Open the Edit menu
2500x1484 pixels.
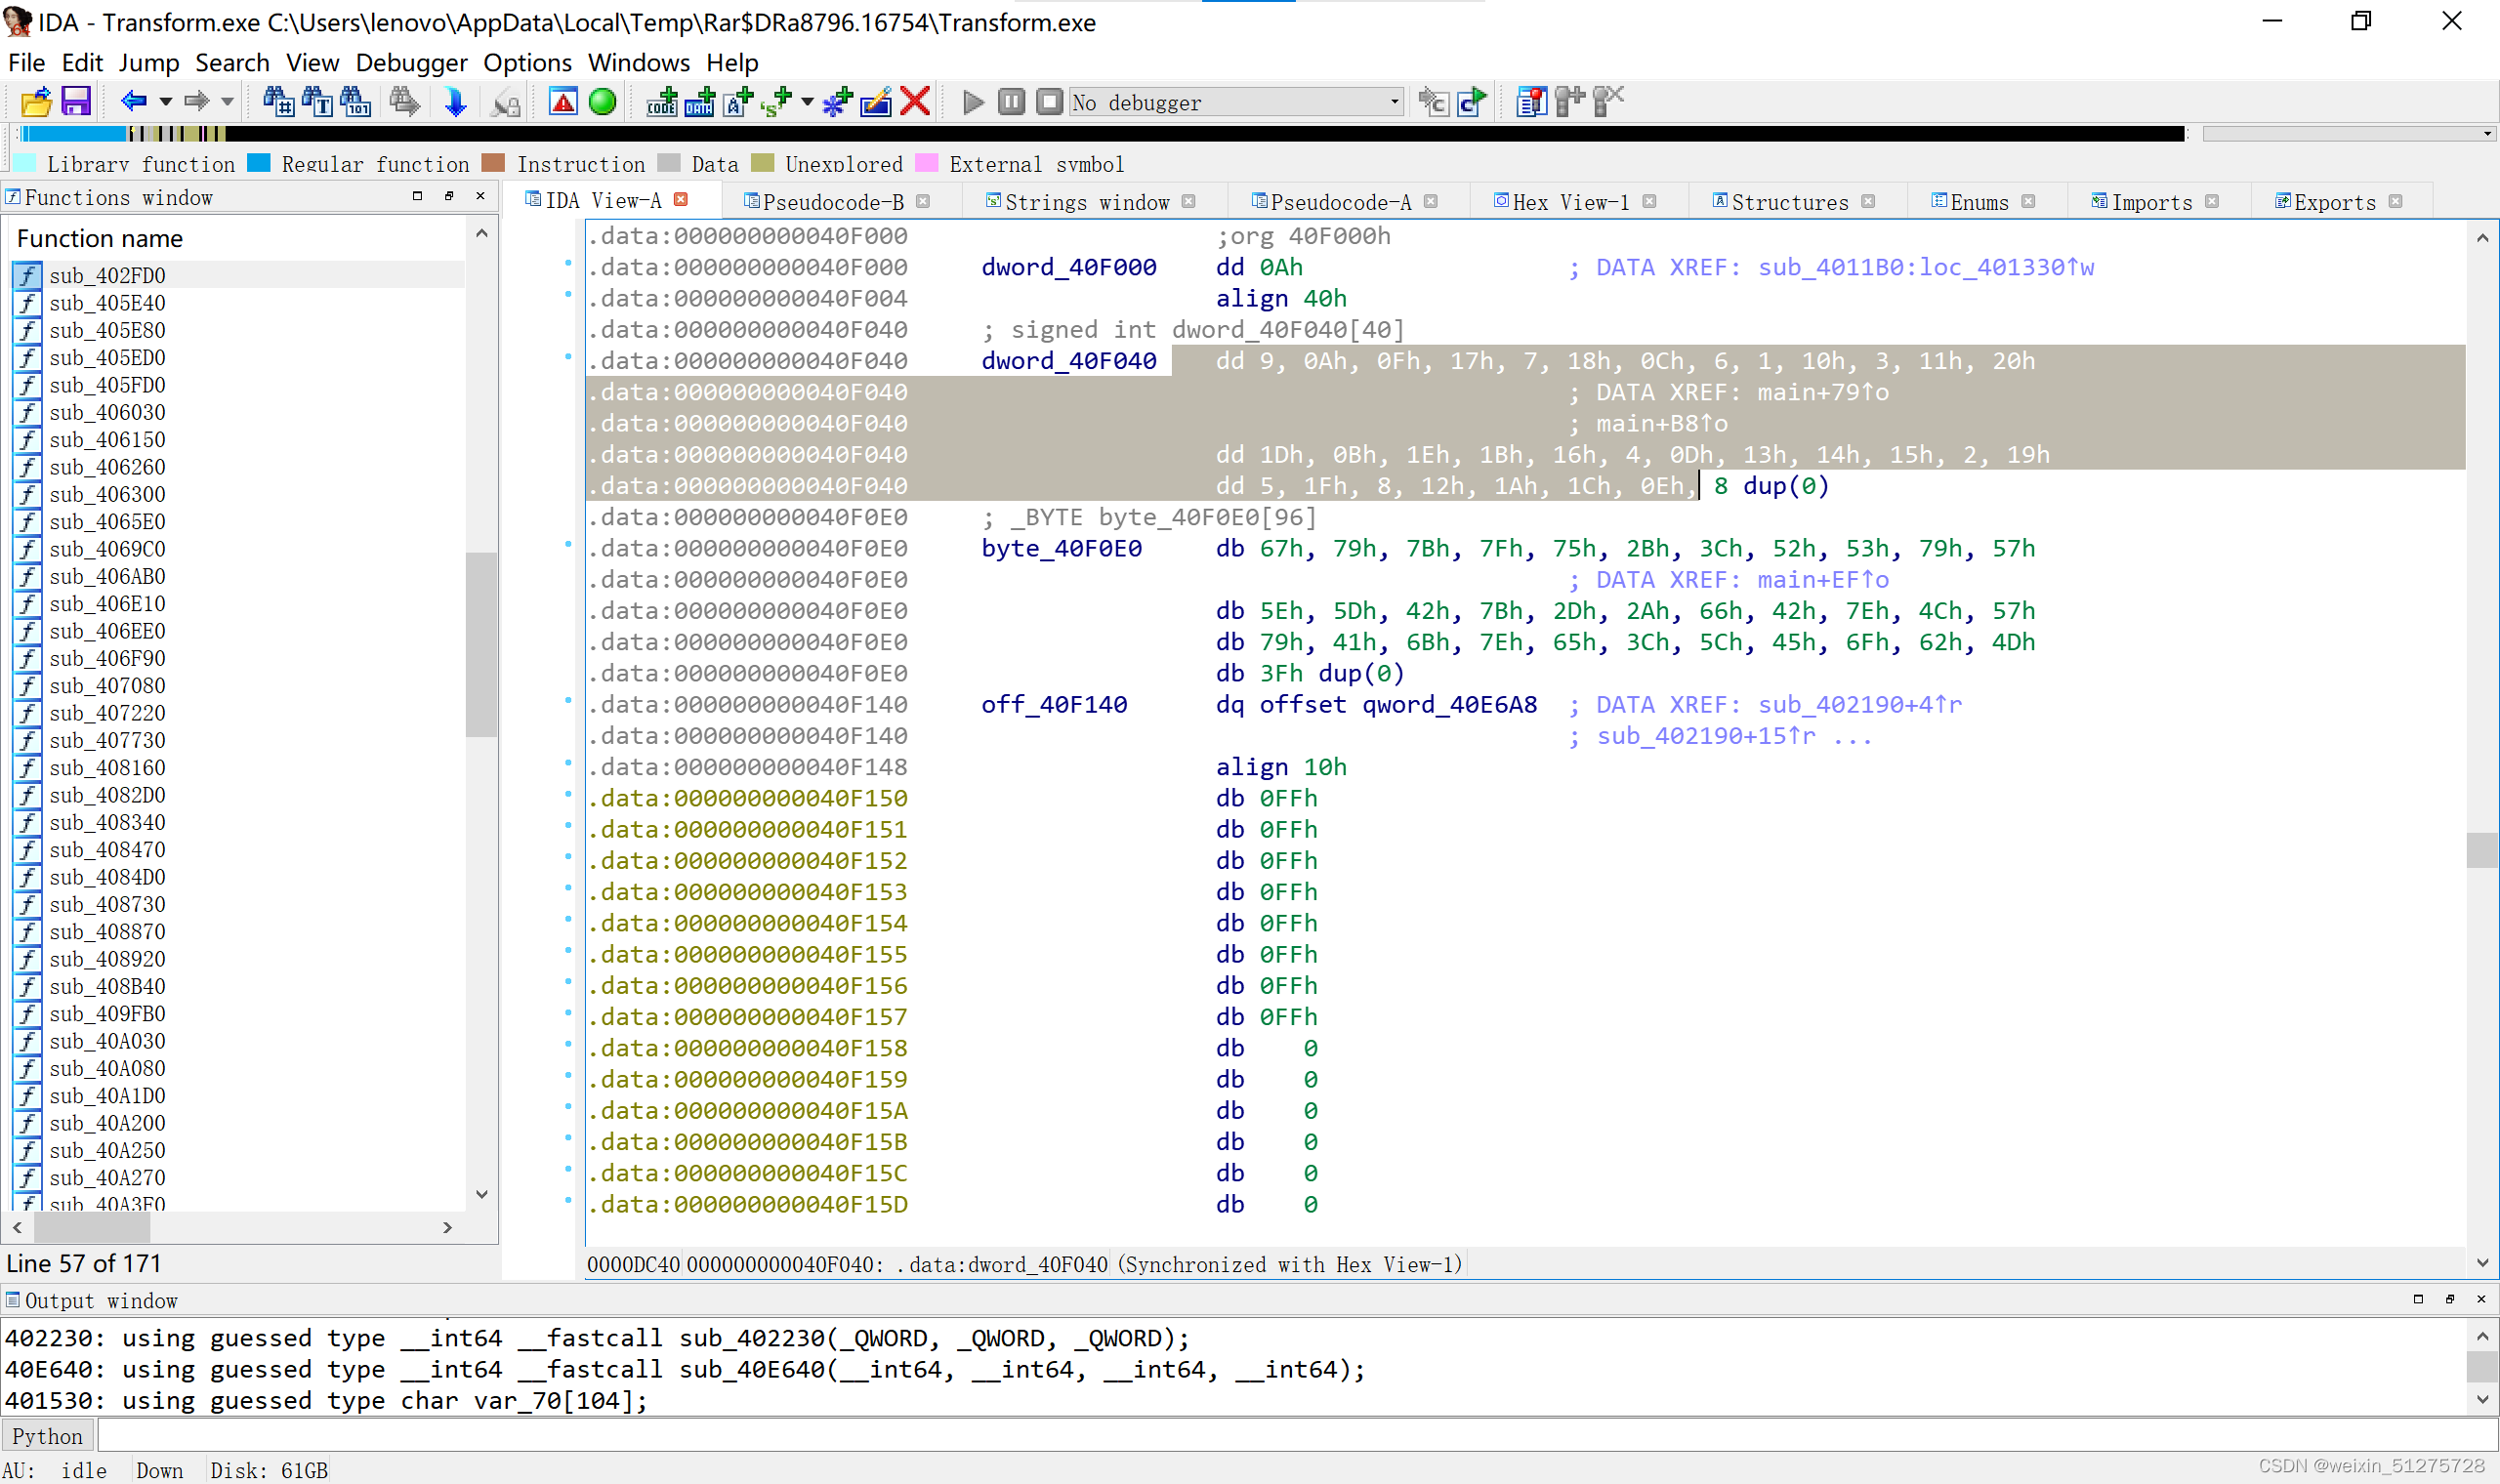(x=82, y=63)
